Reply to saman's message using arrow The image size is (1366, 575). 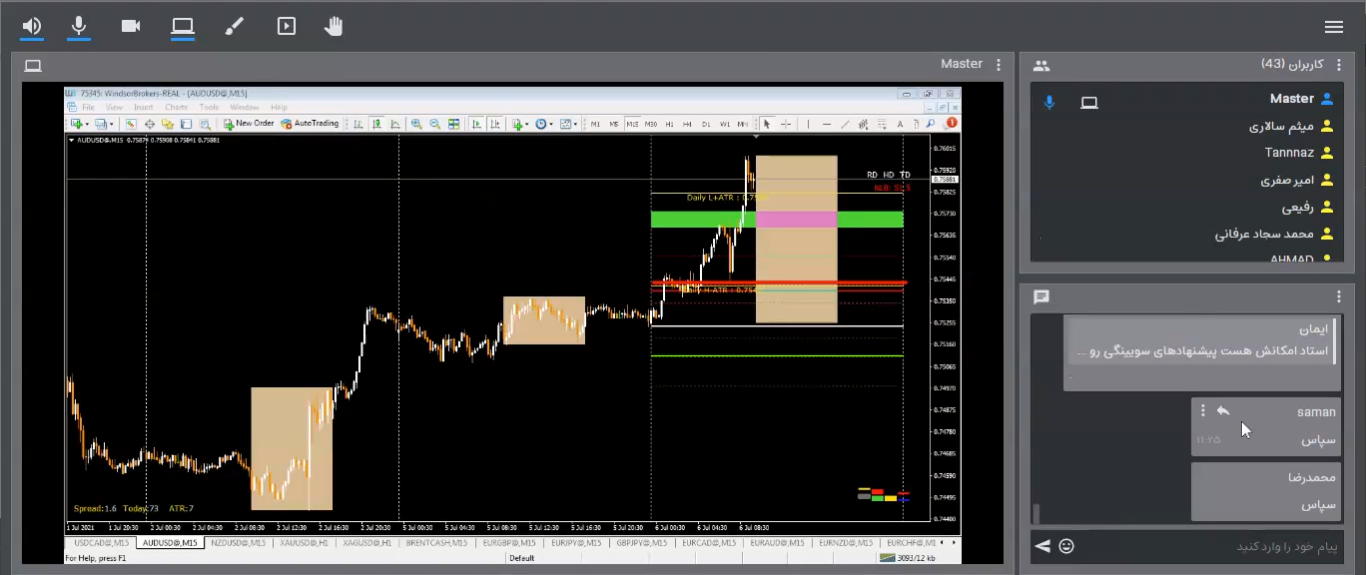click(1223, 411)
